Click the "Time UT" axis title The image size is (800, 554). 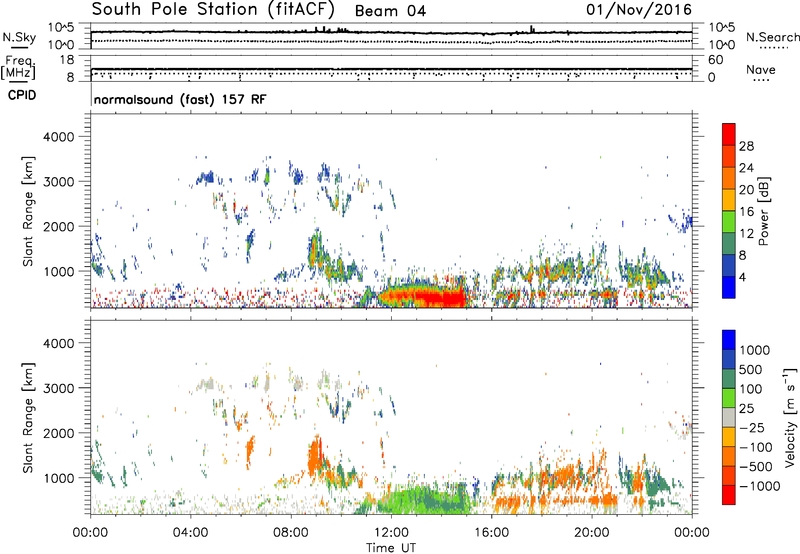tap(391, 548)
